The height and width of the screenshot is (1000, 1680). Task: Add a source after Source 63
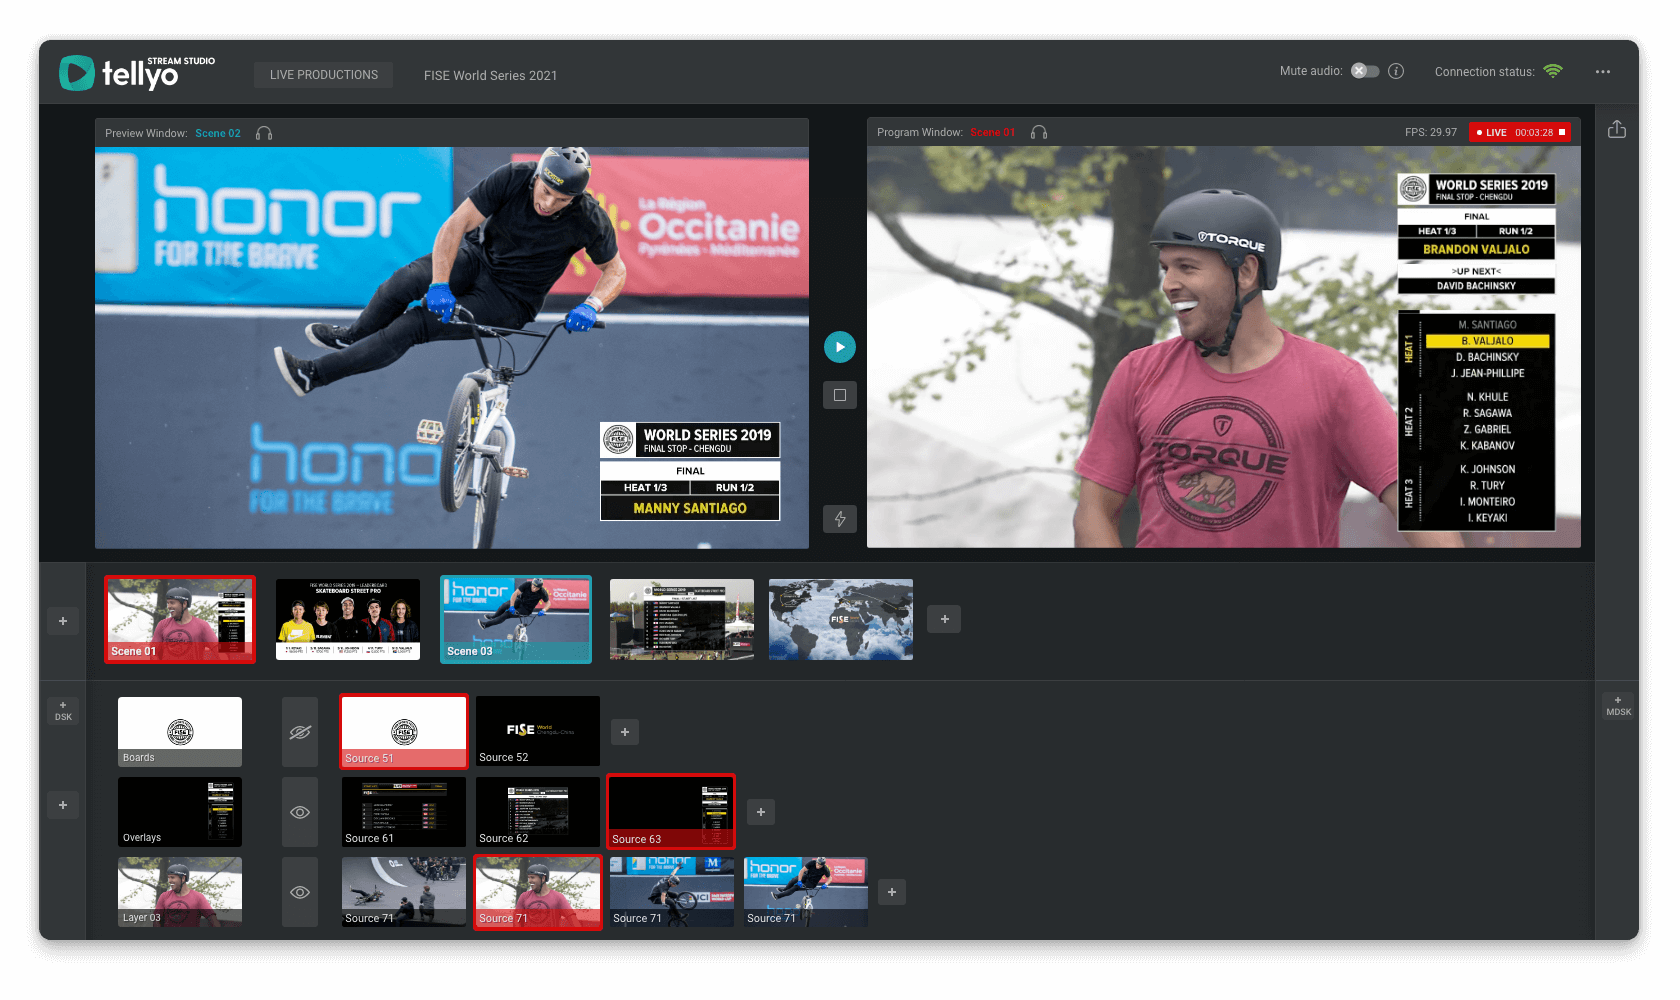[761, 812]
